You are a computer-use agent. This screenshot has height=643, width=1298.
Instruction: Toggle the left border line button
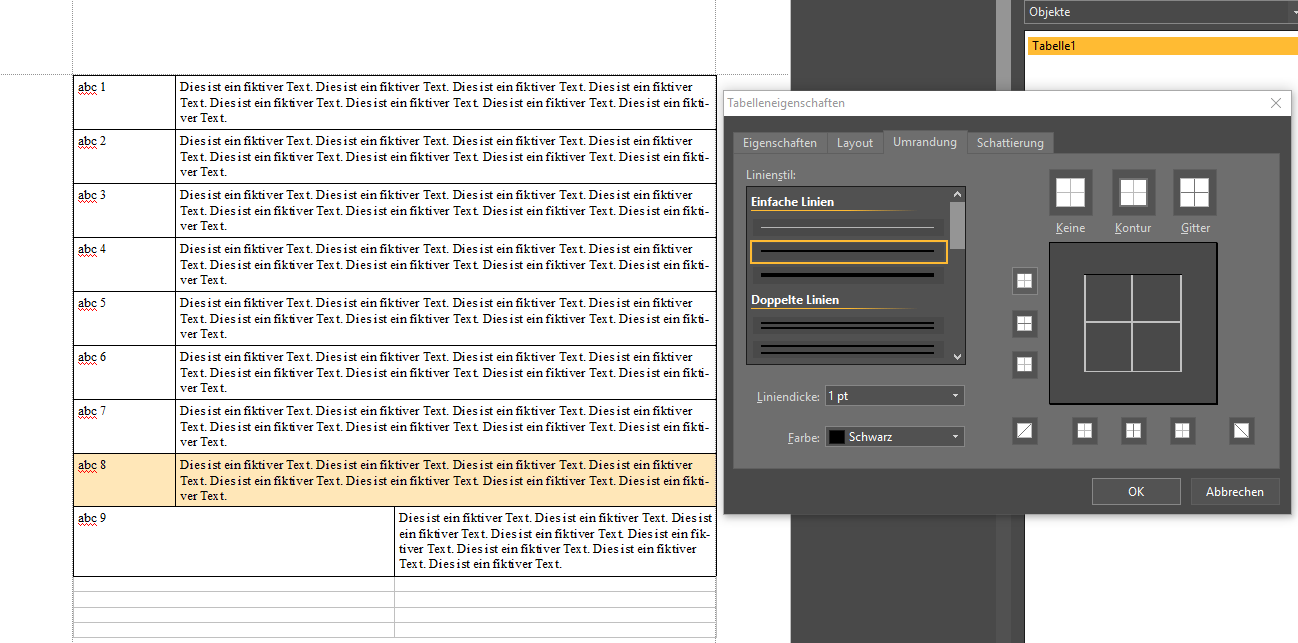point(1085,431)
